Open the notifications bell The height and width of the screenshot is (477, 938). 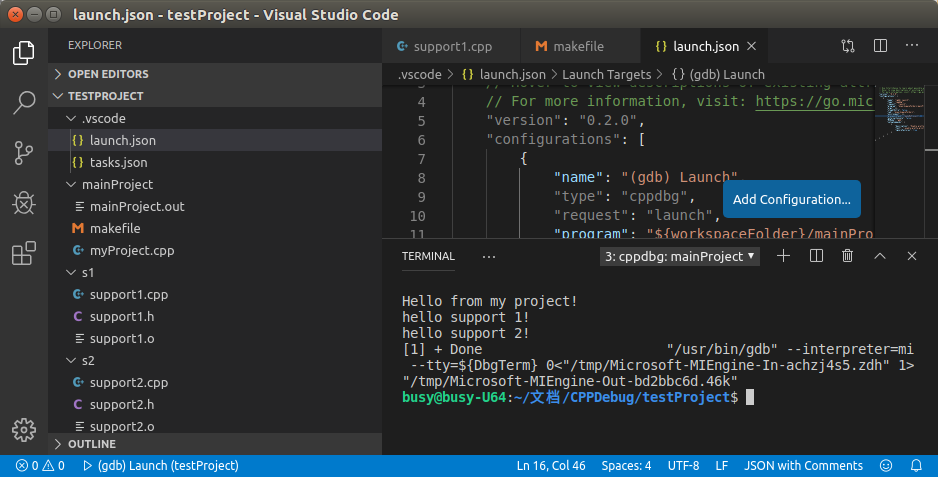coord(916,466)
